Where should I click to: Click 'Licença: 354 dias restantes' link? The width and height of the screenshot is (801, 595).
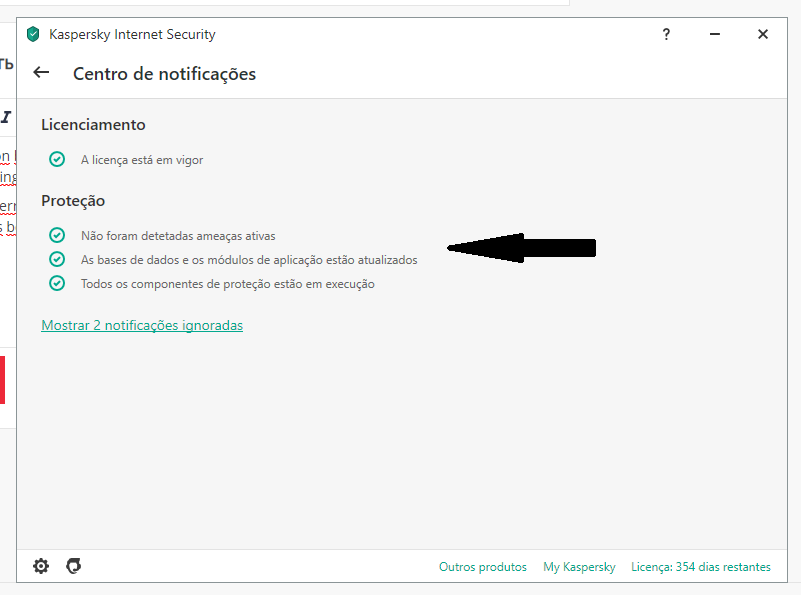pos(701,567)
